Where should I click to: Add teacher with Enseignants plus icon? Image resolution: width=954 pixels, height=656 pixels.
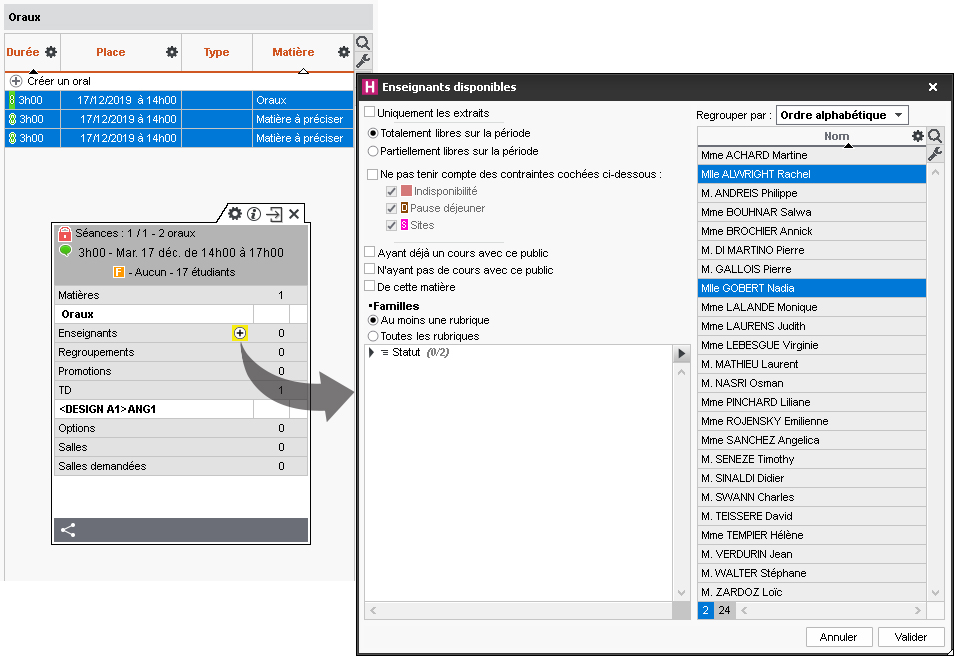240,333
